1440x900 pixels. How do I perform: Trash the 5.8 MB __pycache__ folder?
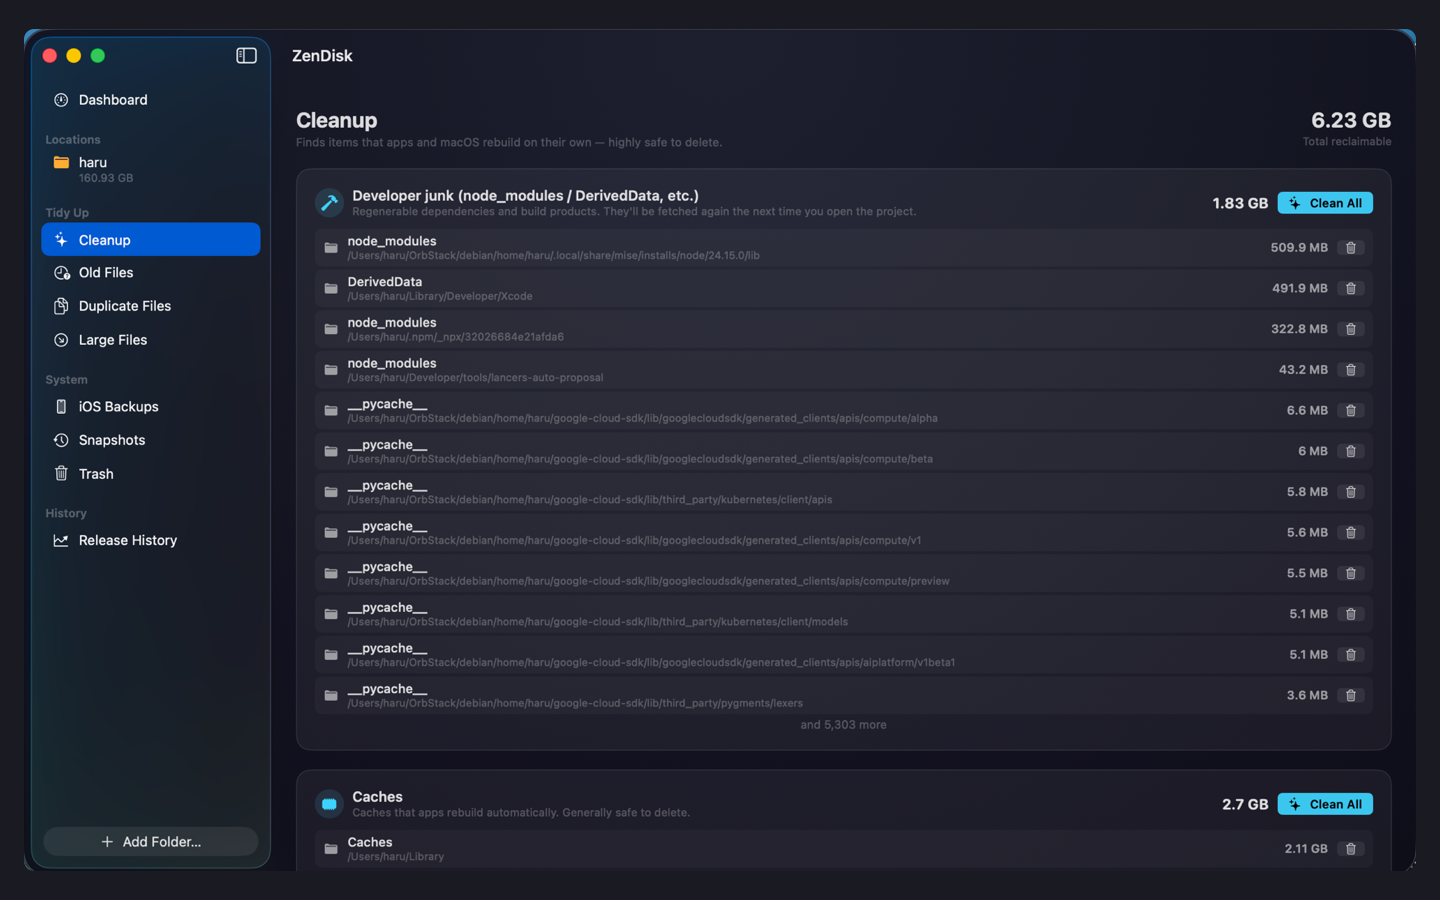(1351, 492)
